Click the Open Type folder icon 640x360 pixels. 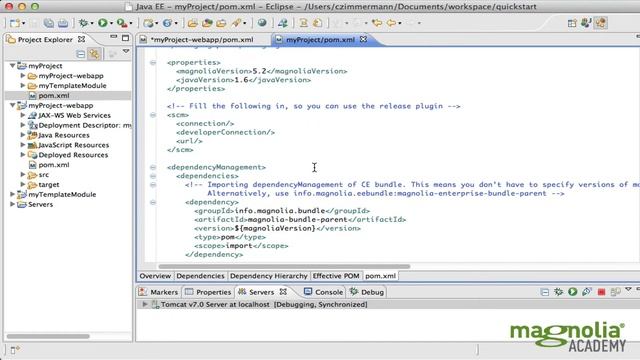[207, 23]
